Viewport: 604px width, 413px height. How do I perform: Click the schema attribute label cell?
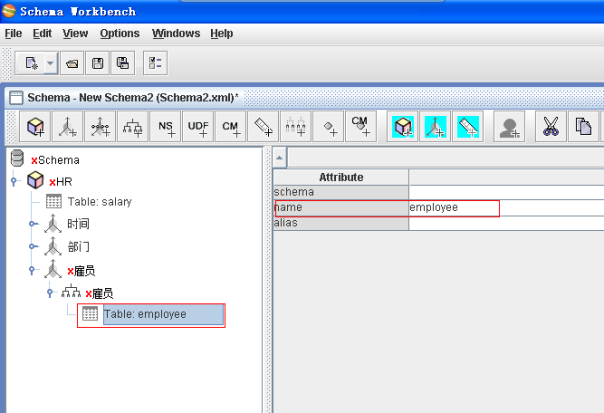click(x=341, y=192)
